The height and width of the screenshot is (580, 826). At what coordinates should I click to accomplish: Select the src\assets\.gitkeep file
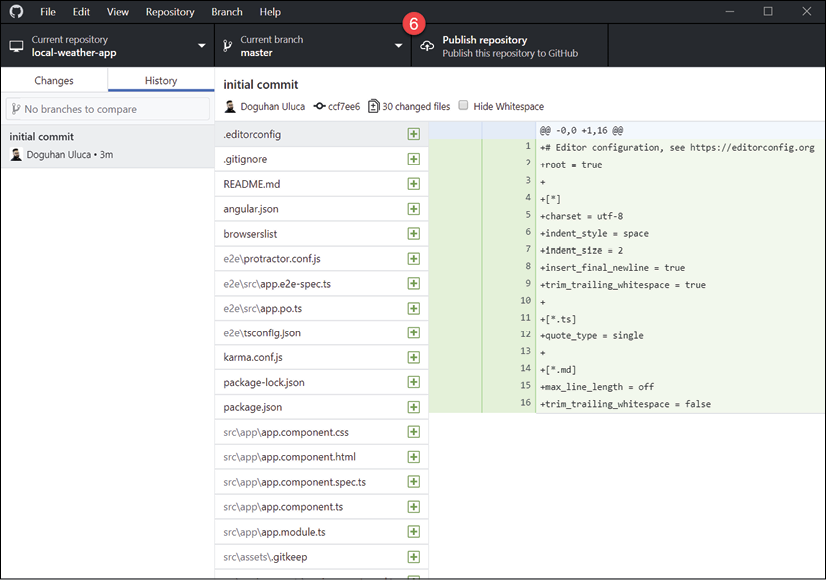pyautogui.click(x=321, y=557)
